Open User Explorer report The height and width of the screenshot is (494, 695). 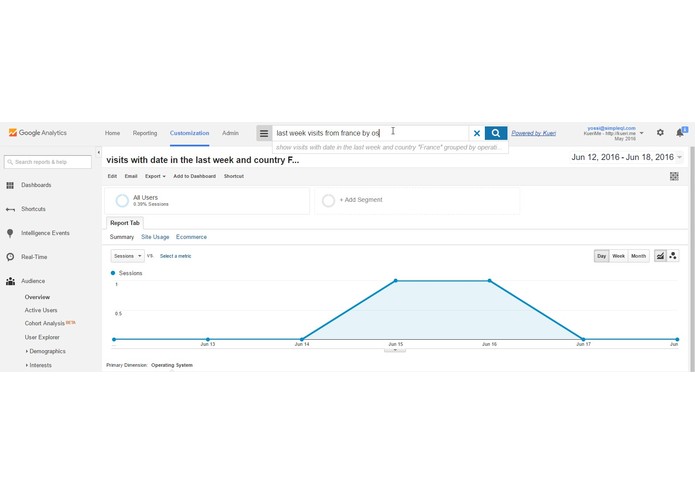[x=42, y=338]
